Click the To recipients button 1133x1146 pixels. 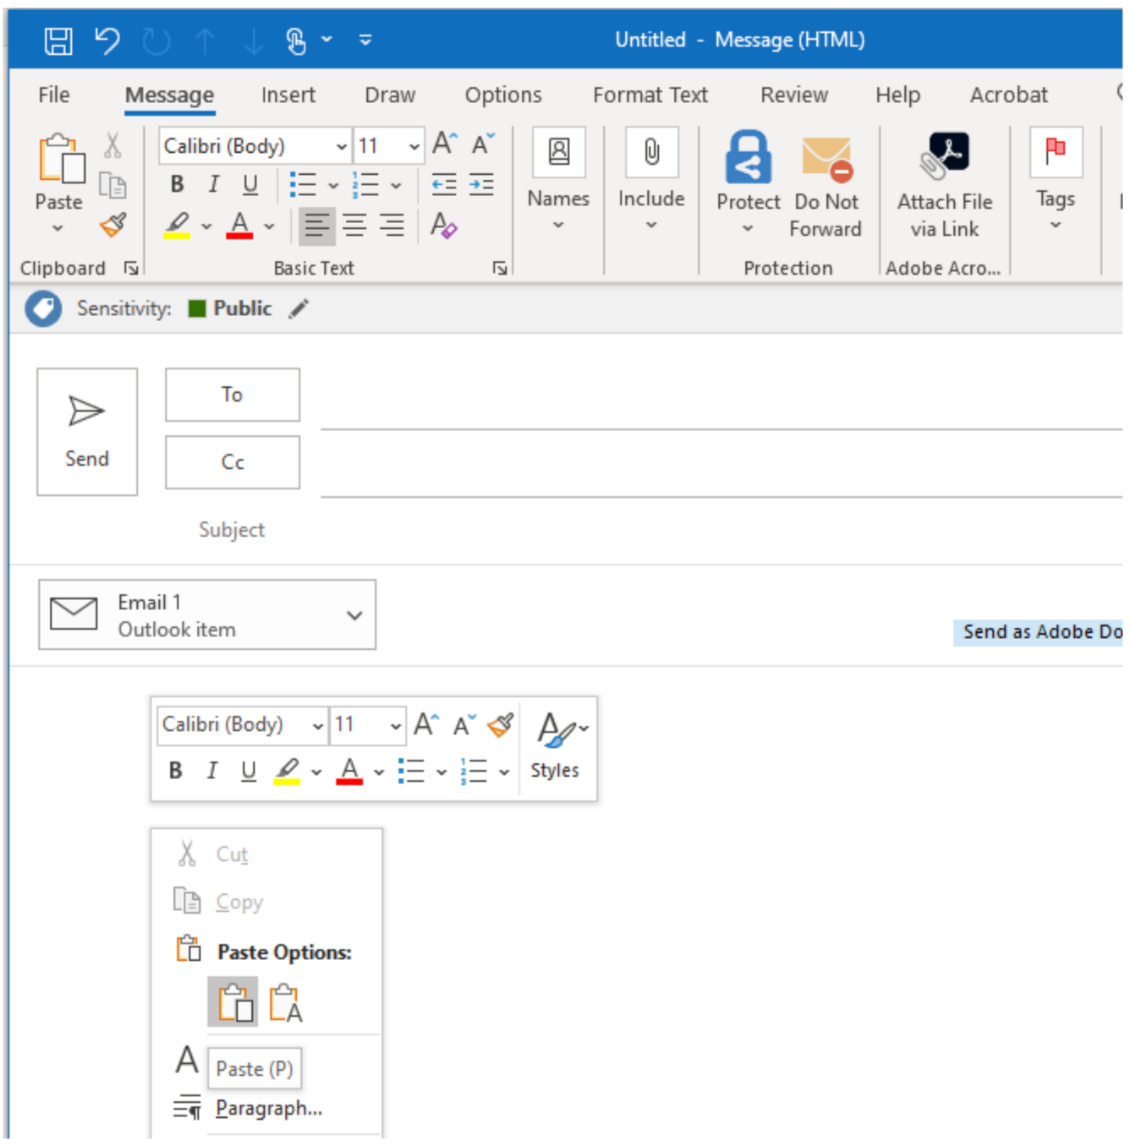tap(232, 395)
